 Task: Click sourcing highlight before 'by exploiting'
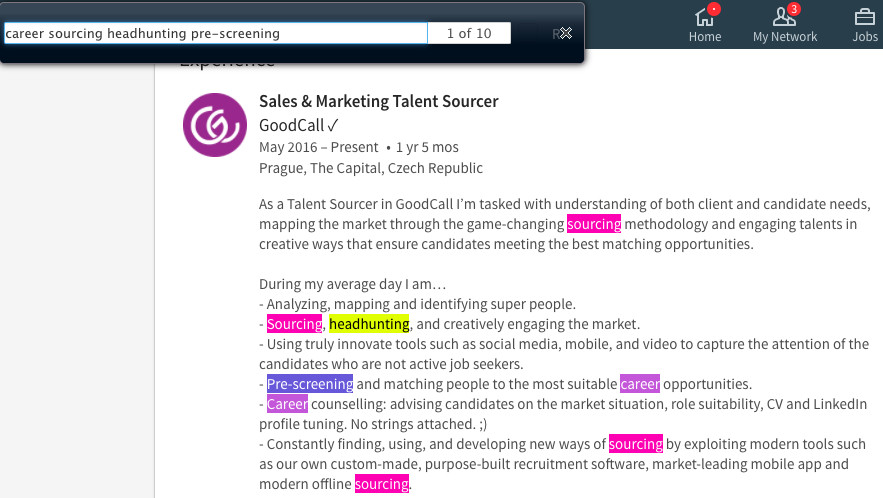[636, 444]
